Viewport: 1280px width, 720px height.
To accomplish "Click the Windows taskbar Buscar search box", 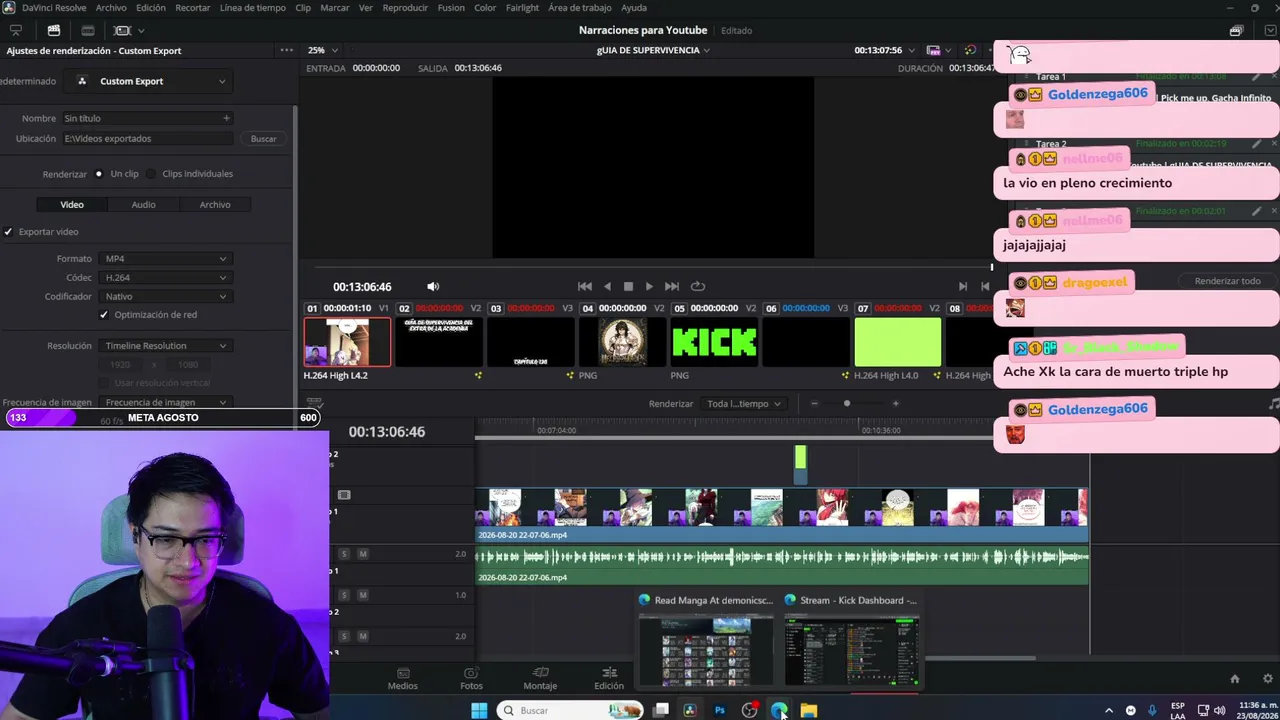I will tap(570, 710).
